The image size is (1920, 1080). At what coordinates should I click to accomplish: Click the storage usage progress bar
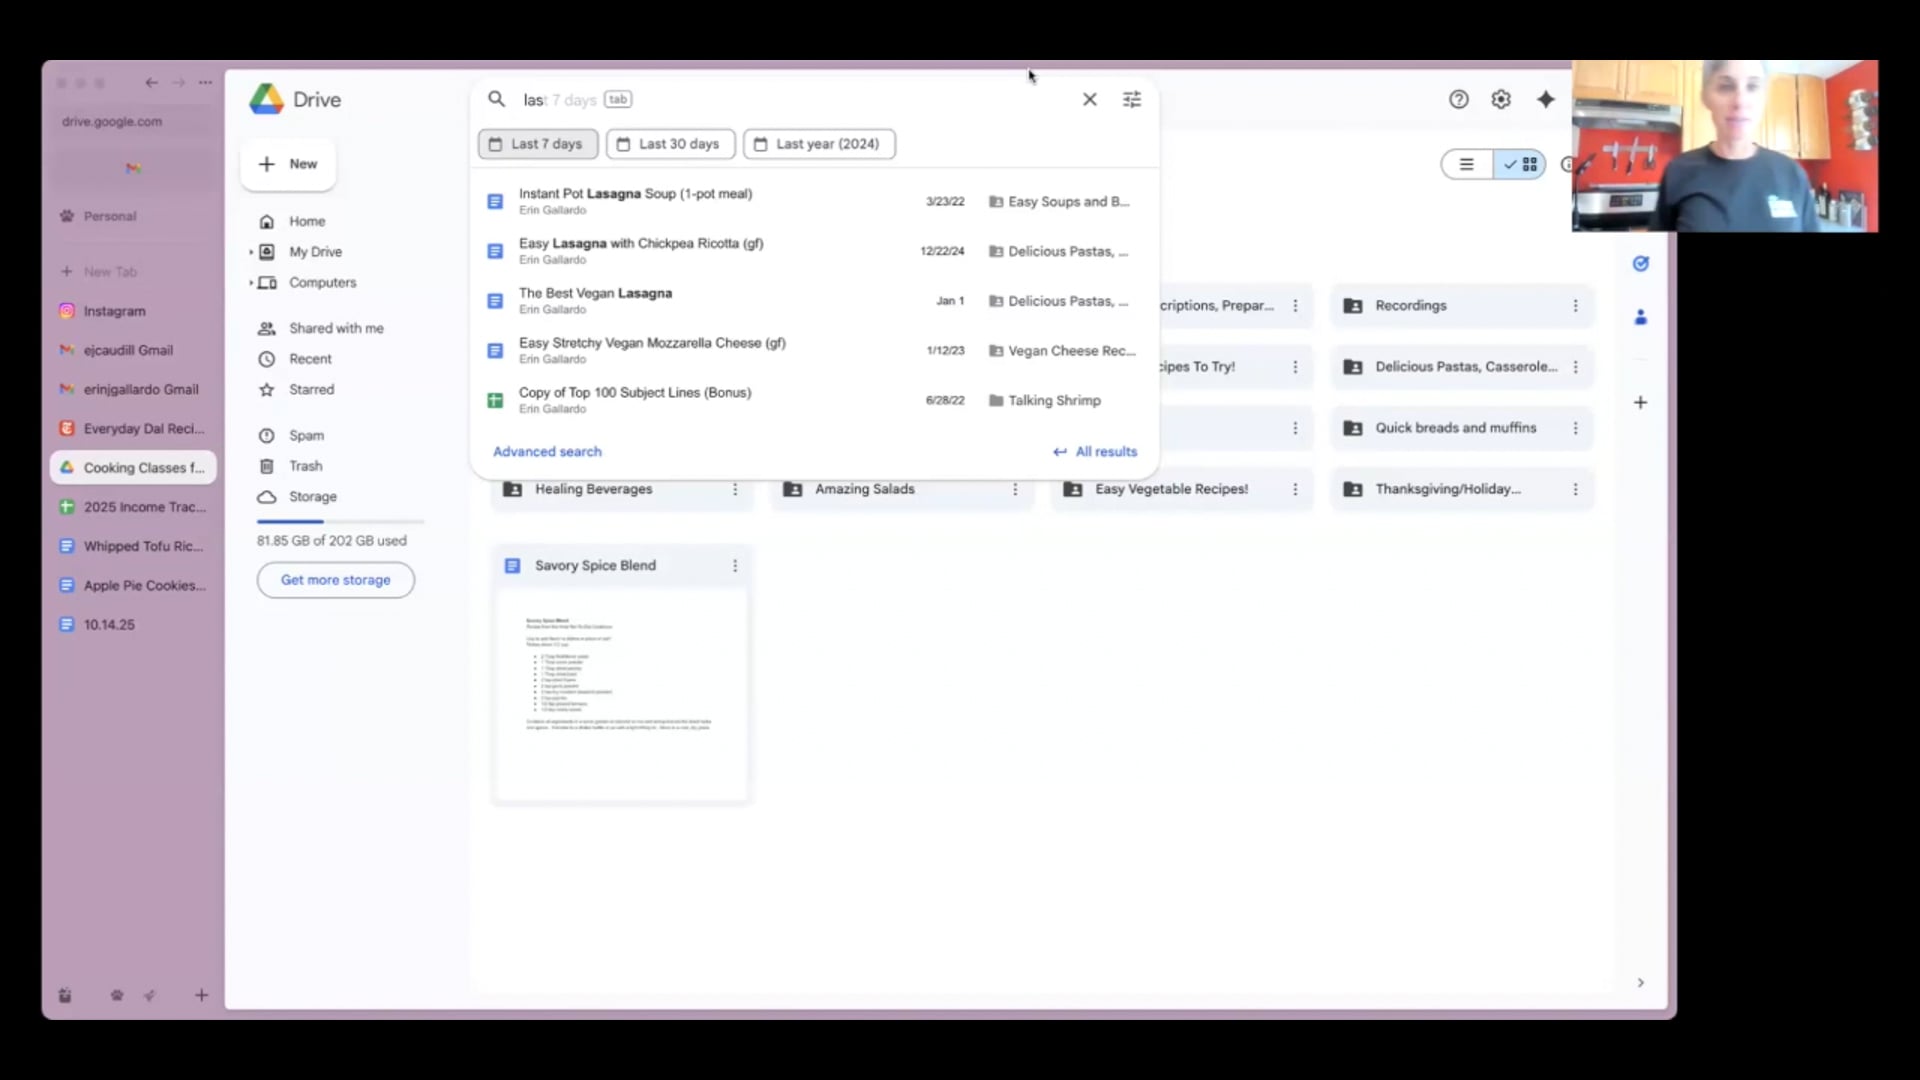pos(340,521)
